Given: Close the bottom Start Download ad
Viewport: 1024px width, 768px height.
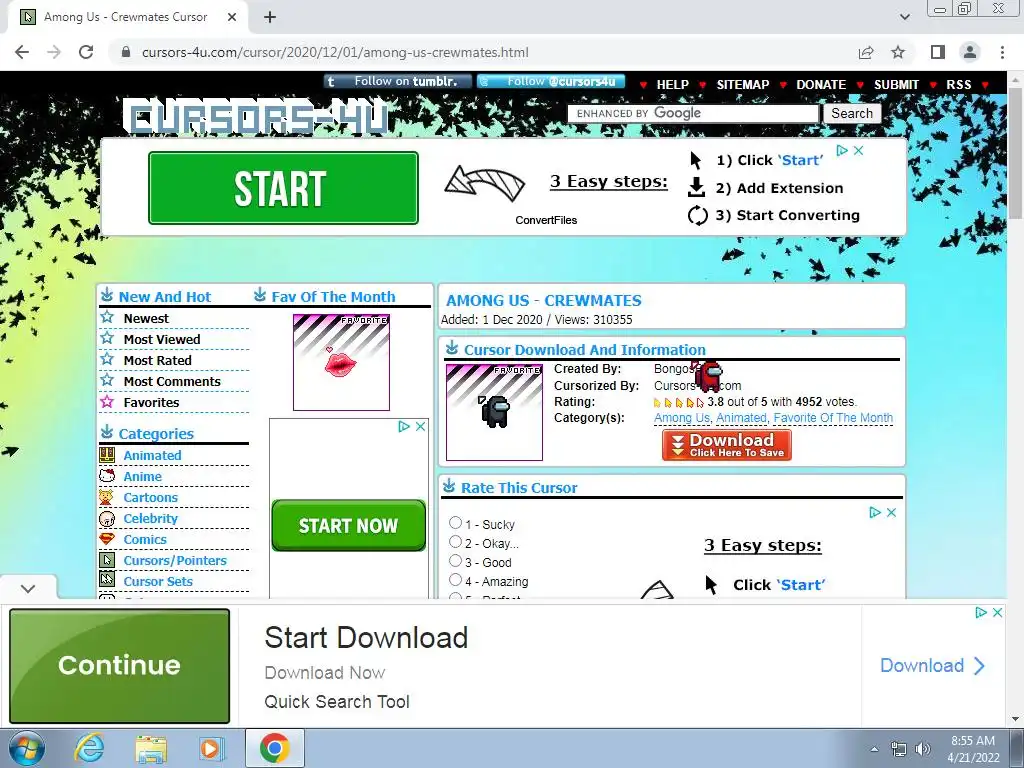Looking at the screenshot, I should coord(997,613).
